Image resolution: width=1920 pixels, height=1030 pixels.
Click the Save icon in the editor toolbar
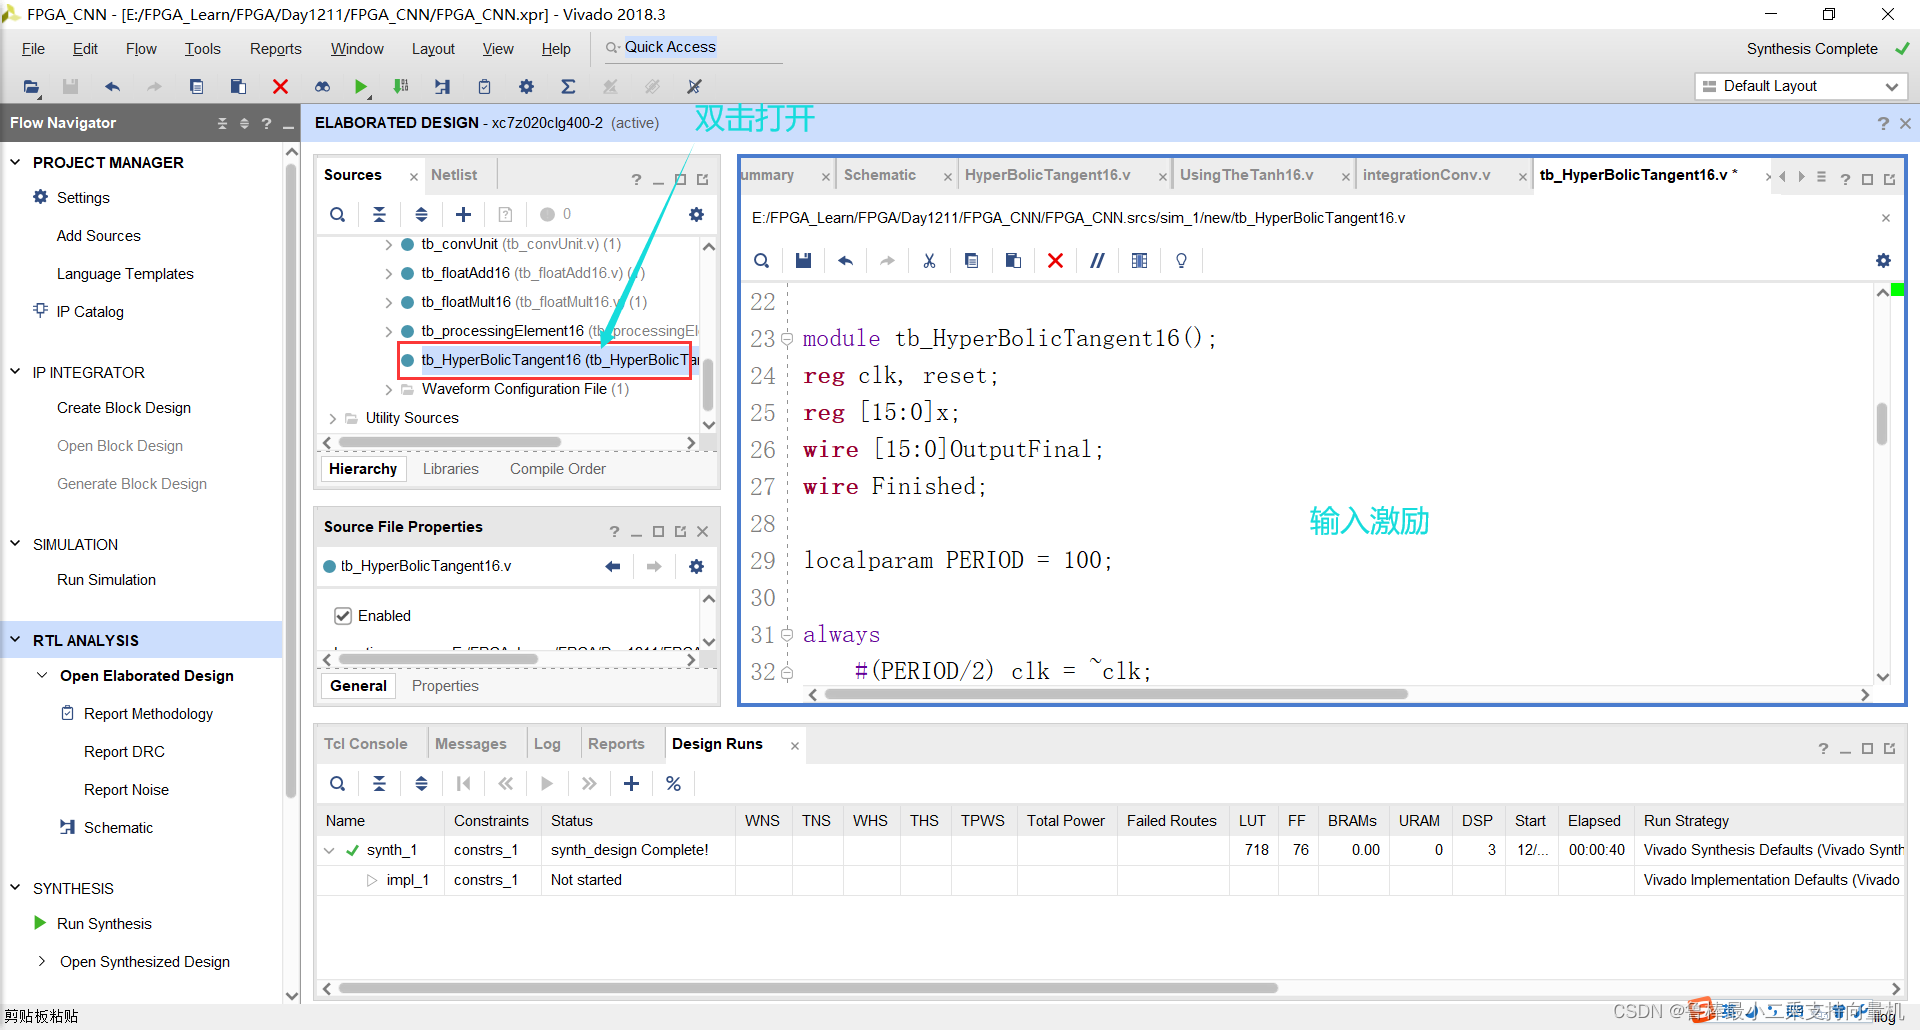(803, 261)
